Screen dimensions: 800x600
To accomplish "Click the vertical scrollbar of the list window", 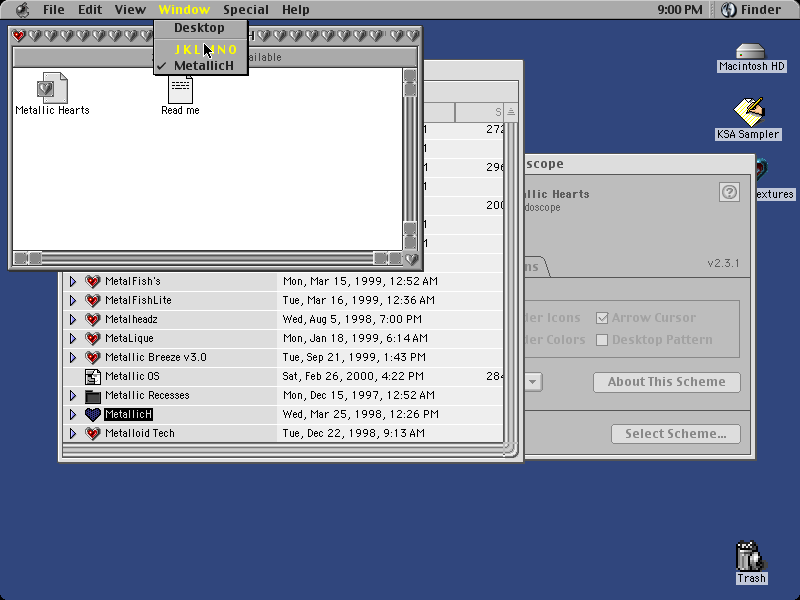I will 511,282.
